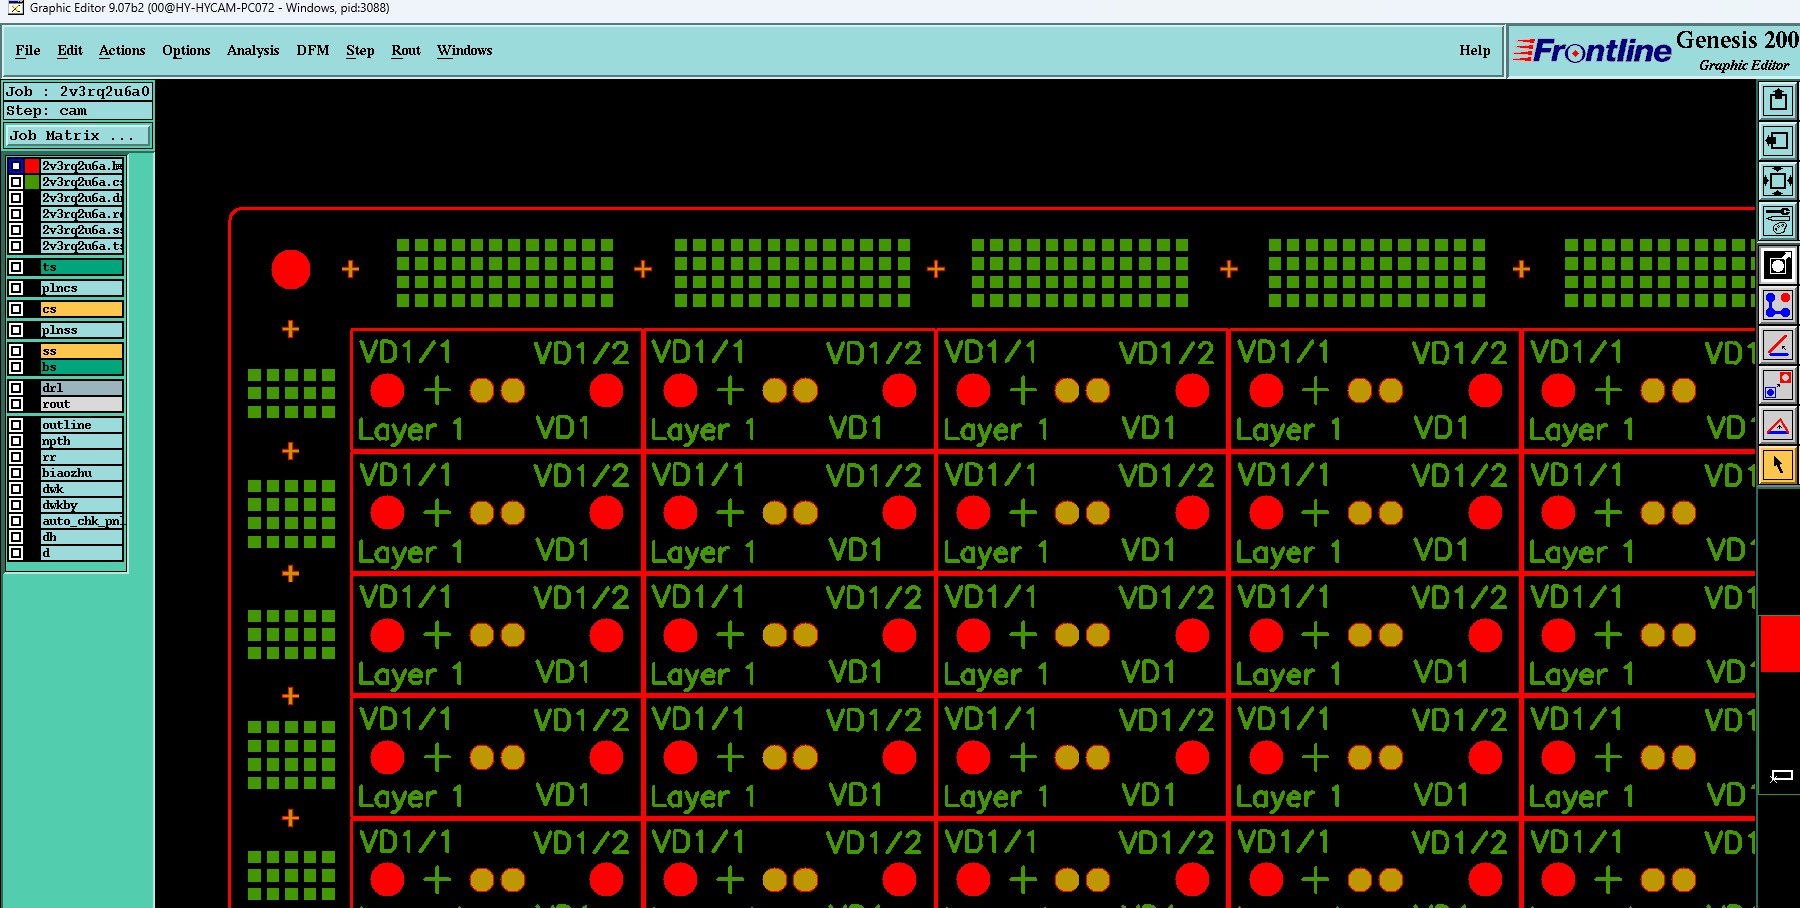Image resolution: width=1800 pixels, height=908 pixels.
Task: Select the rout layer name
Action: [x=82, y=404]
